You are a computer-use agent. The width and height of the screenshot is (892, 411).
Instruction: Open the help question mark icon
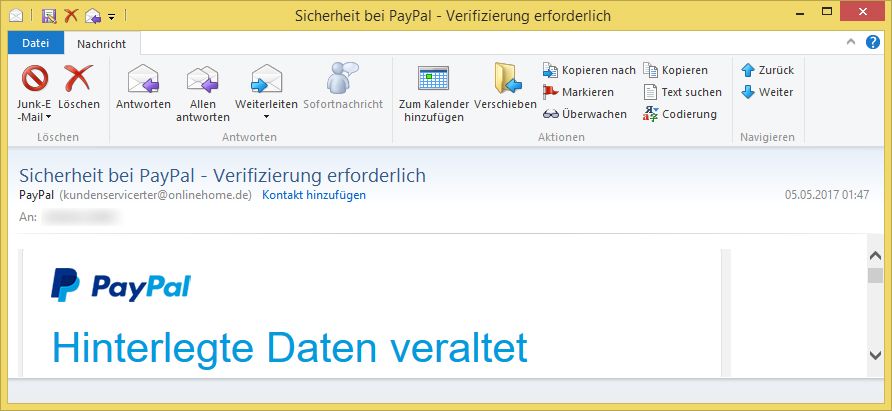tap(873, 42)
